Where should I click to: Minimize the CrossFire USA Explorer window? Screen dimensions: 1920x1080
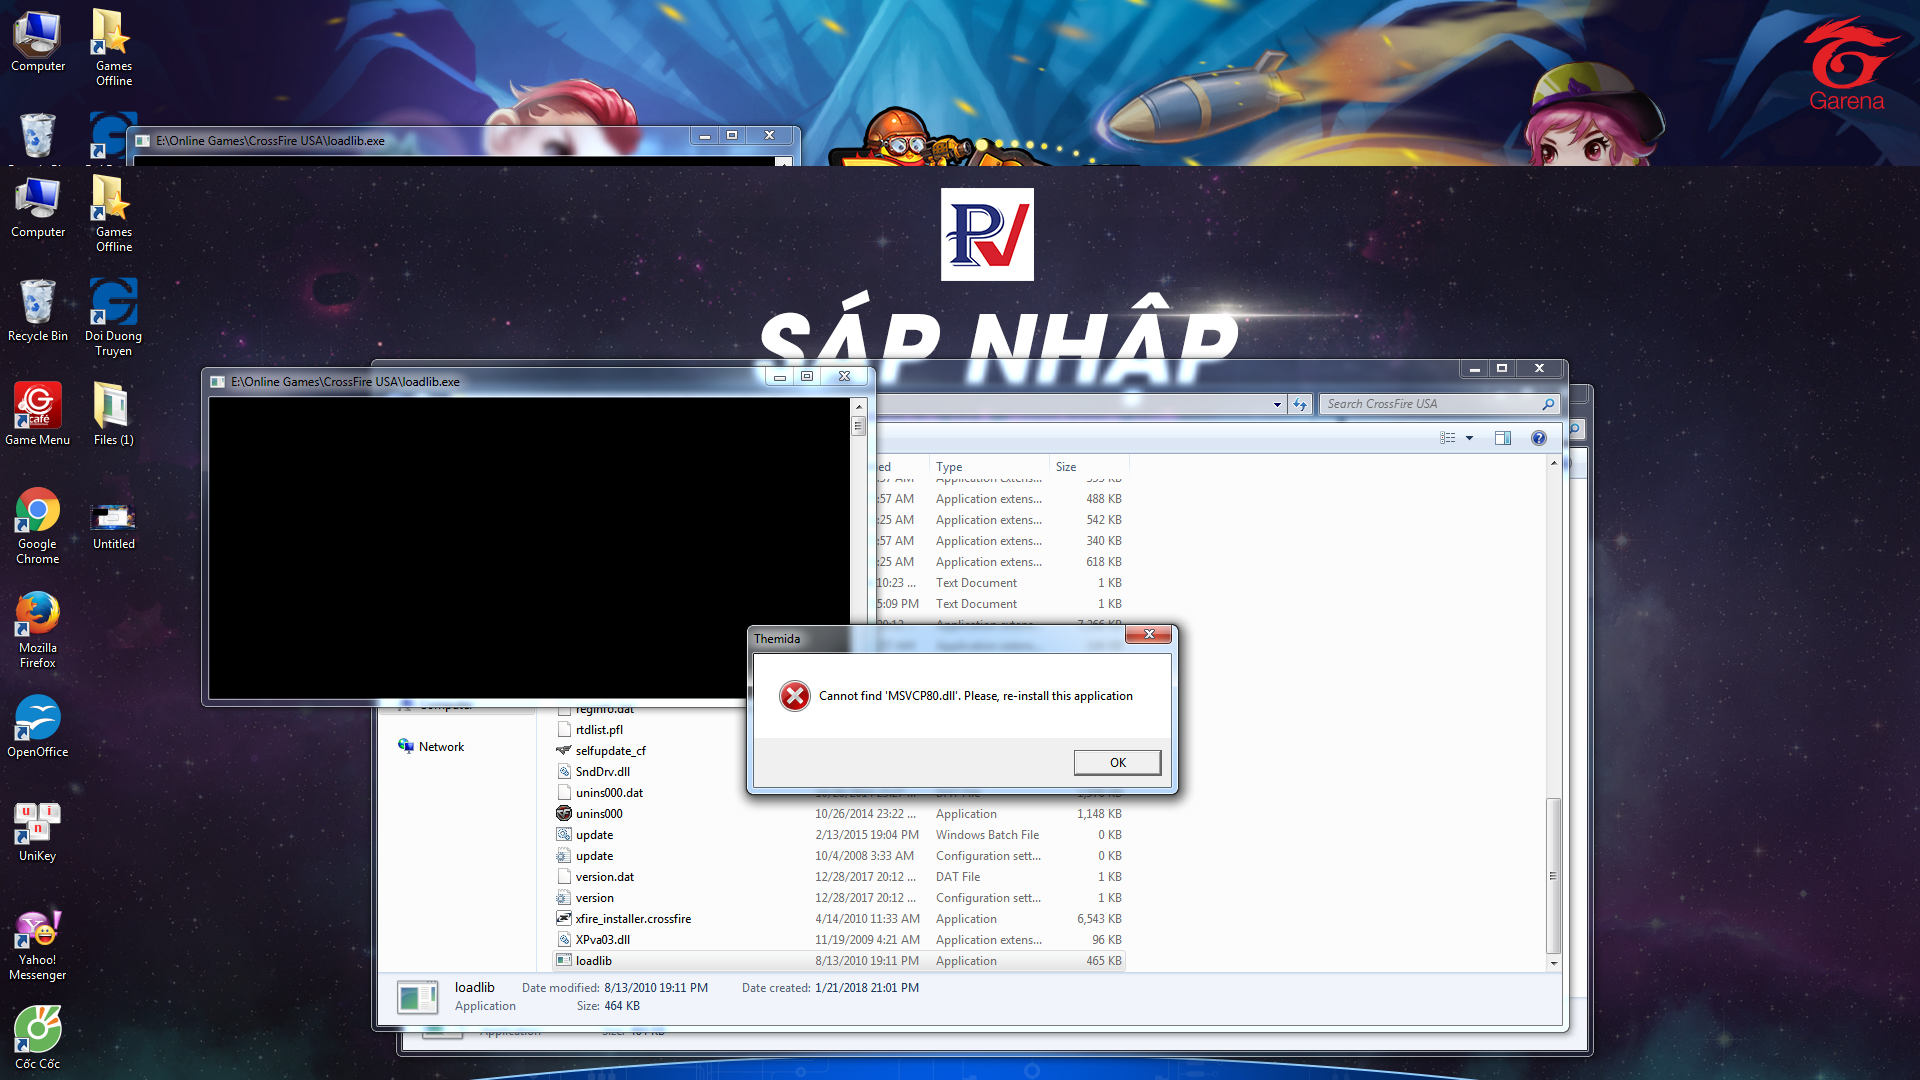1474,368
